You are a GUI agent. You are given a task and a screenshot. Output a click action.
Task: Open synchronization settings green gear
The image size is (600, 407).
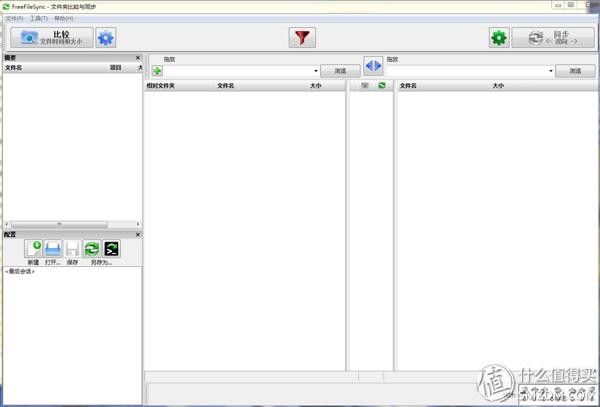(499, 37)
